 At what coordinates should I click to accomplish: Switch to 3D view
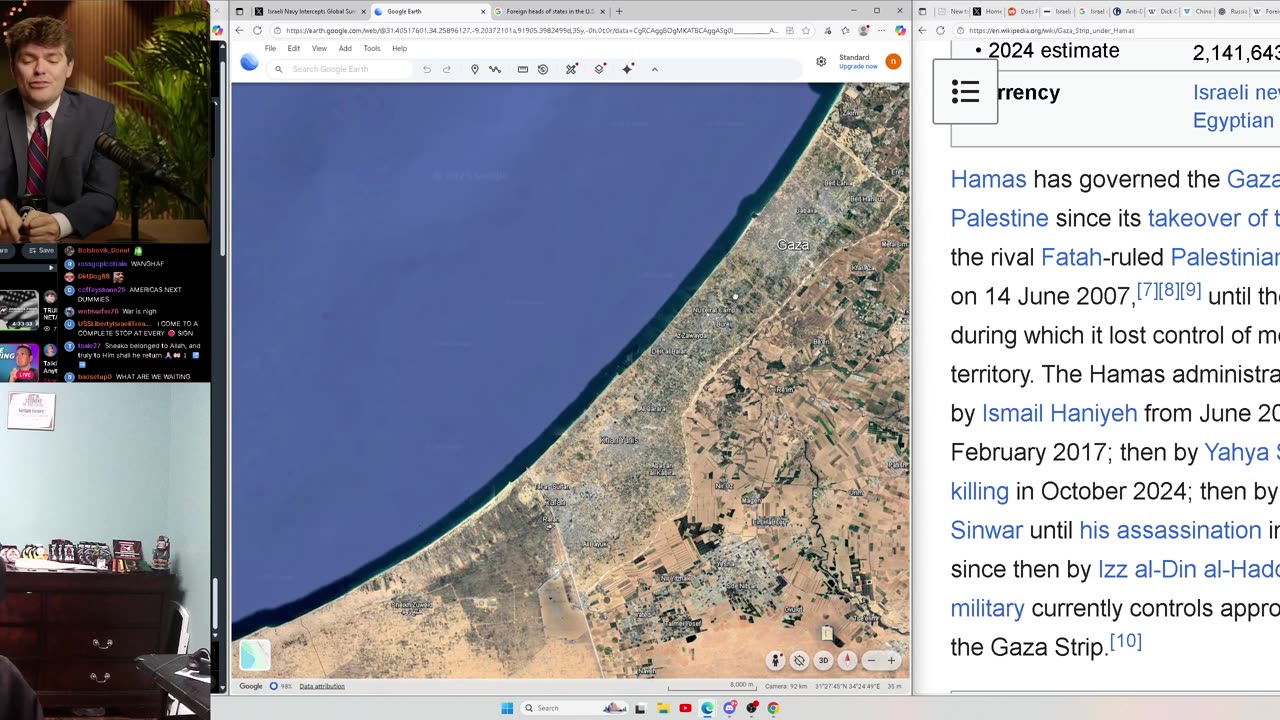pos(823,660)
